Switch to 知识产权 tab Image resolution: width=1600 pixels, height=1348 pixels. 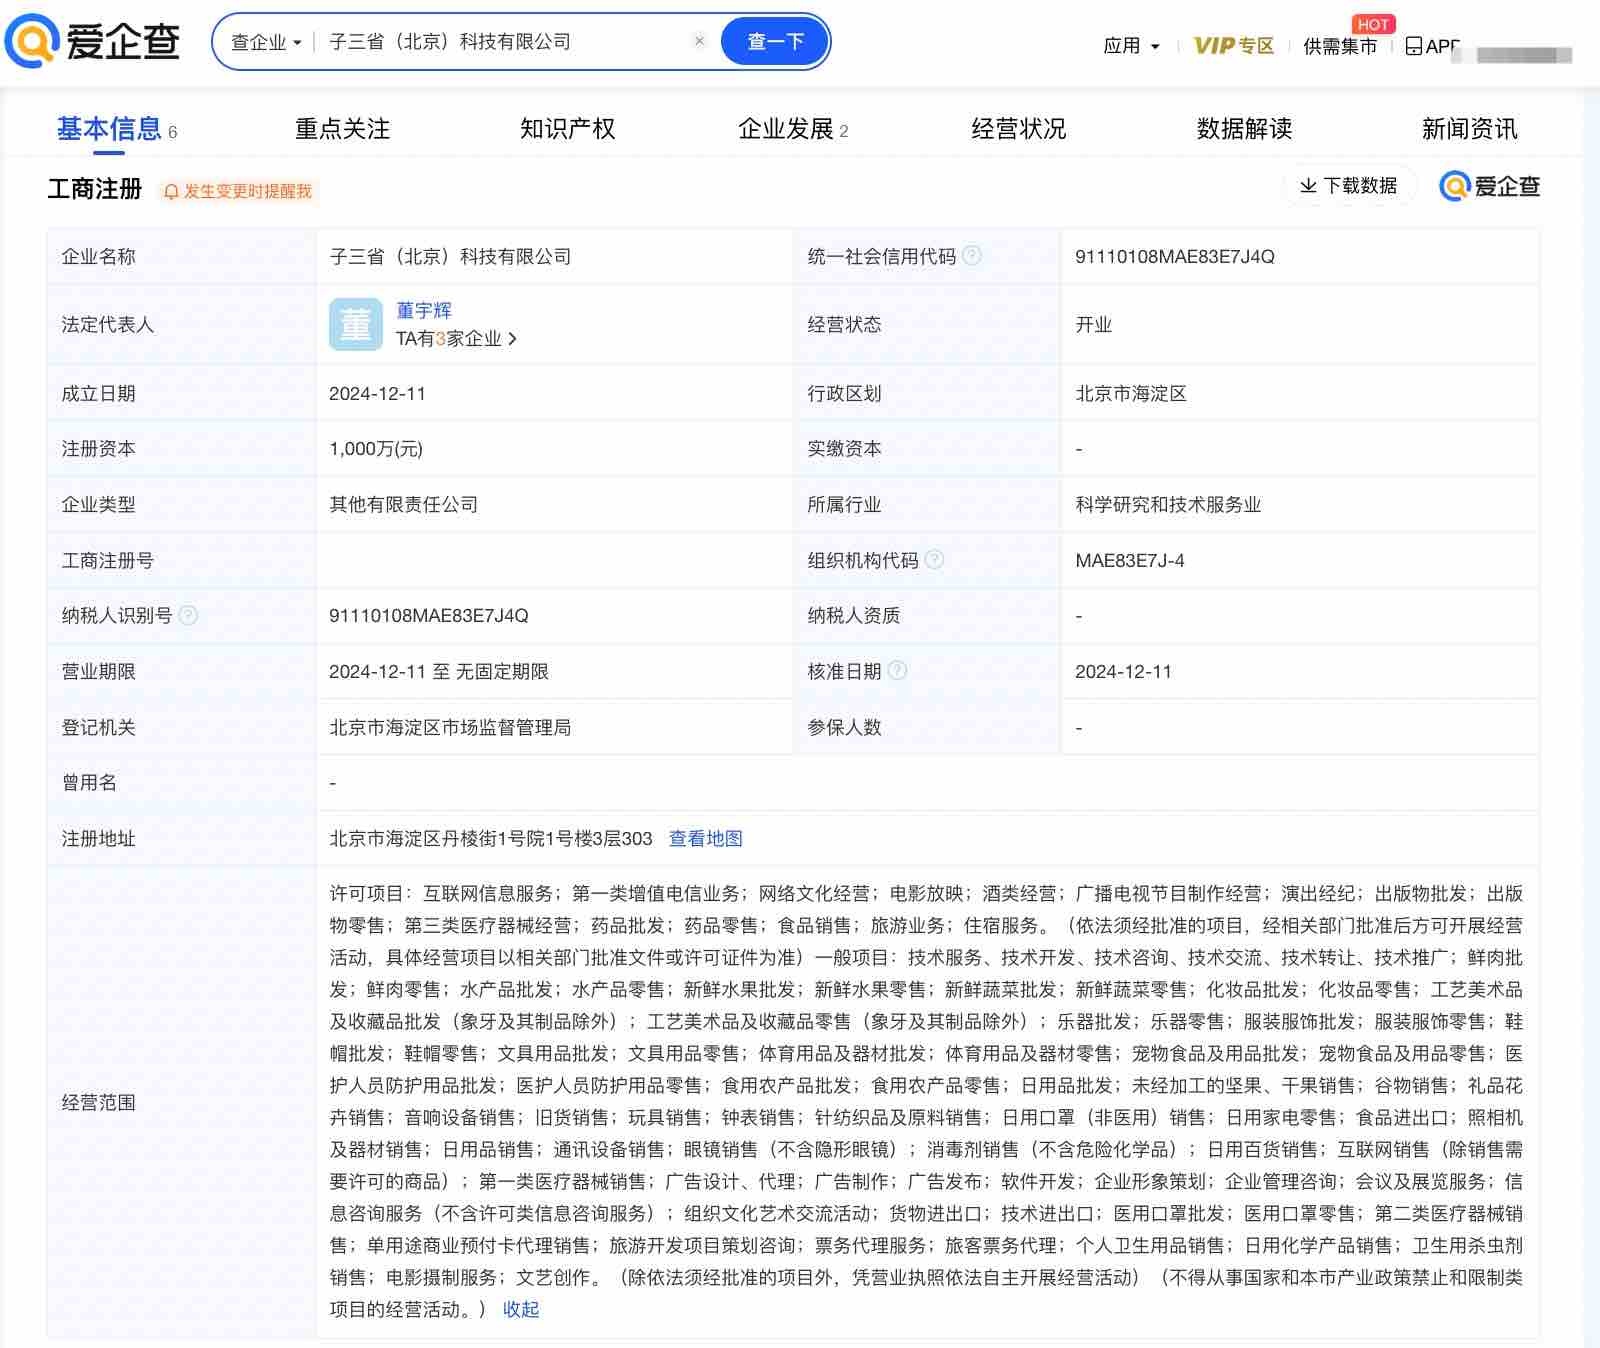pos(567,129)
